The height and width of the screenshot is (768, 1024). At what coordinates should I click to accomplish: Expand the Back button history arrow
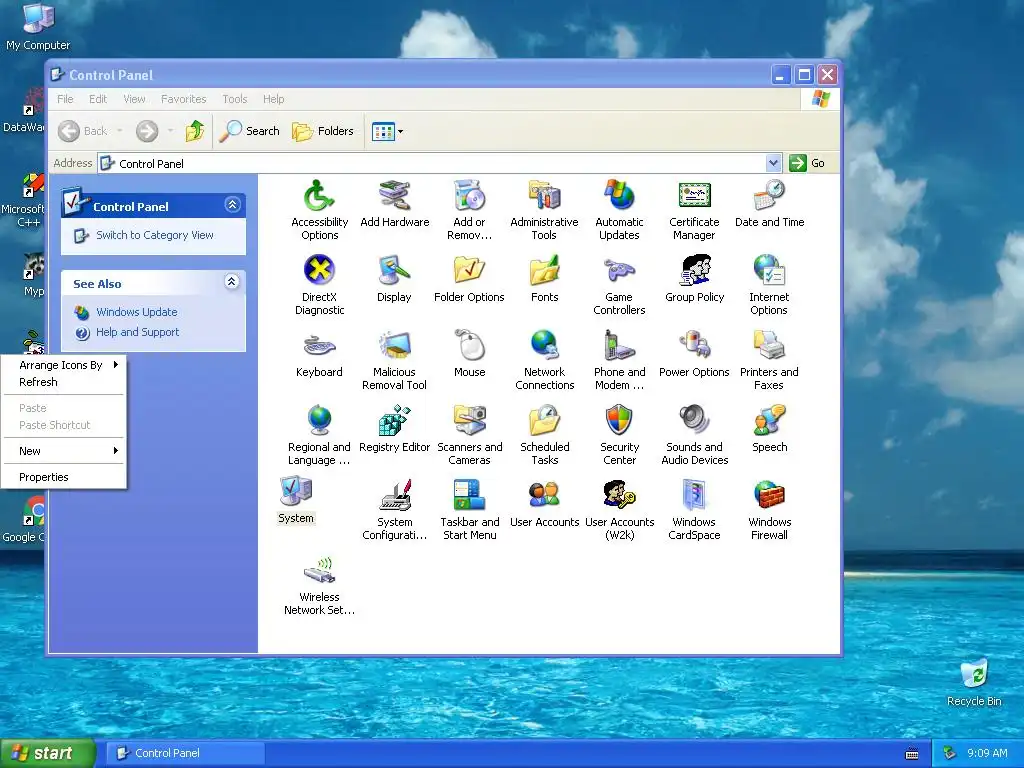[x=120, y=131]
